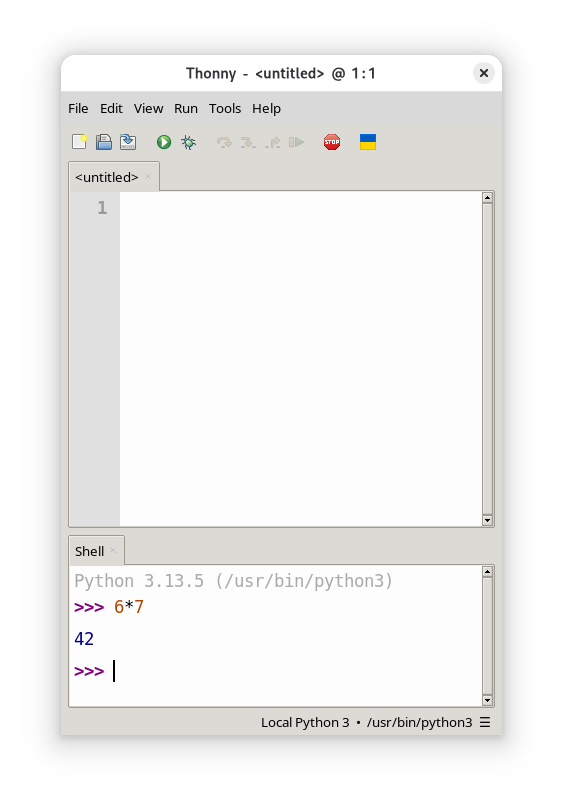Run current script with green play icon

164,142
